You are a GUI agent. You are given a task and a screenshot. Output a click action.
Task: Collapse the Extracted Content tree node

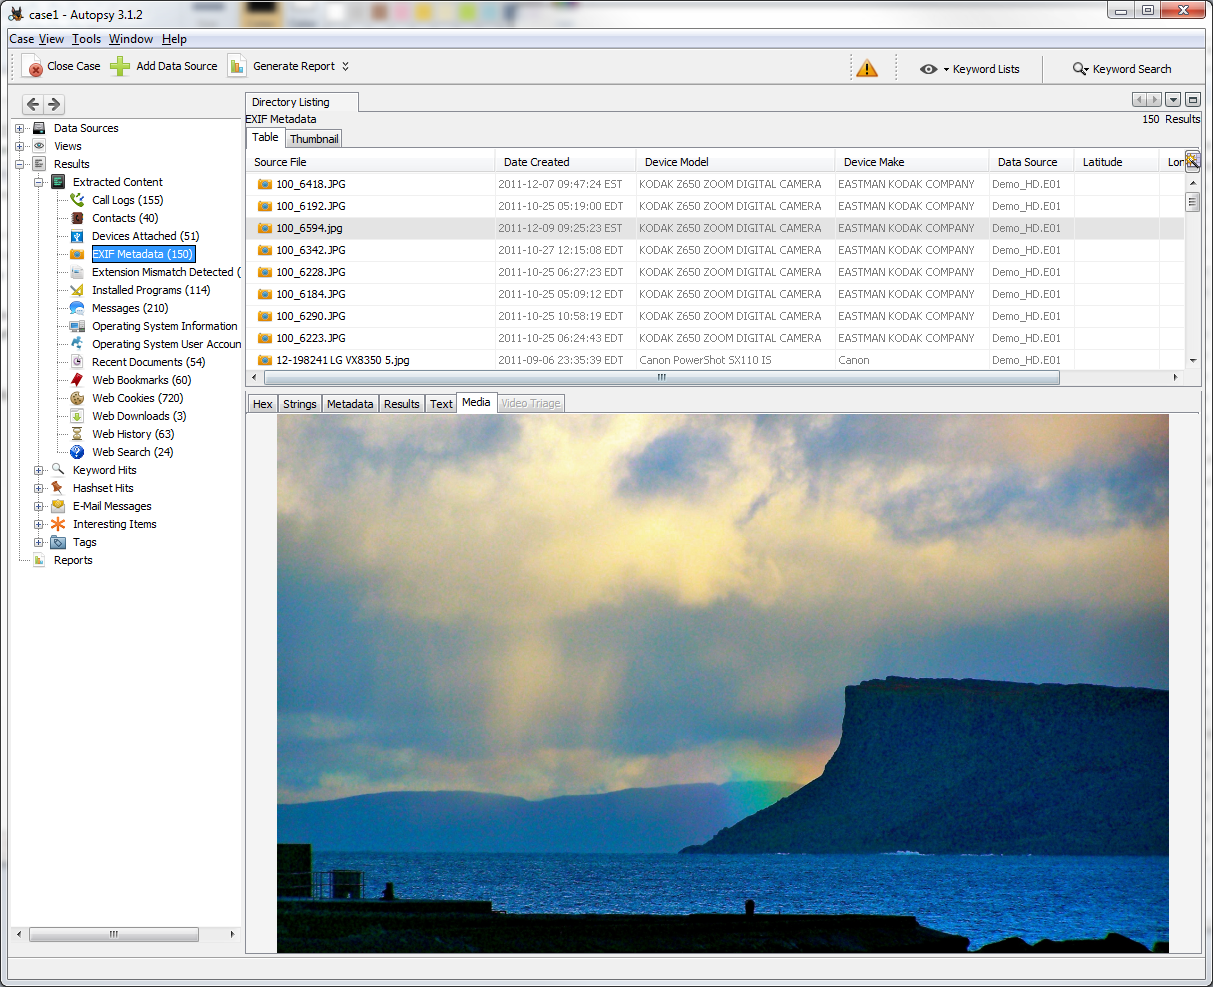coord(39,182)
